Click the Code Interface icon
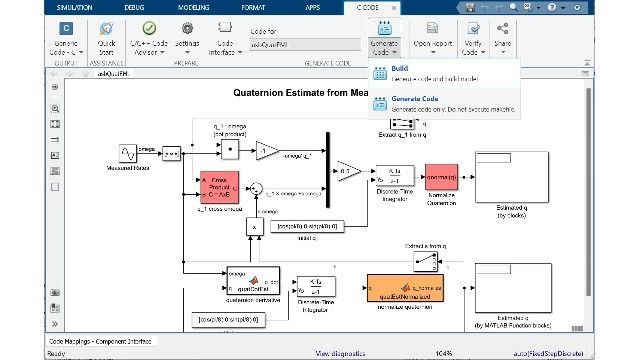This screenshot has height=360, width=640. pos(225,28)
